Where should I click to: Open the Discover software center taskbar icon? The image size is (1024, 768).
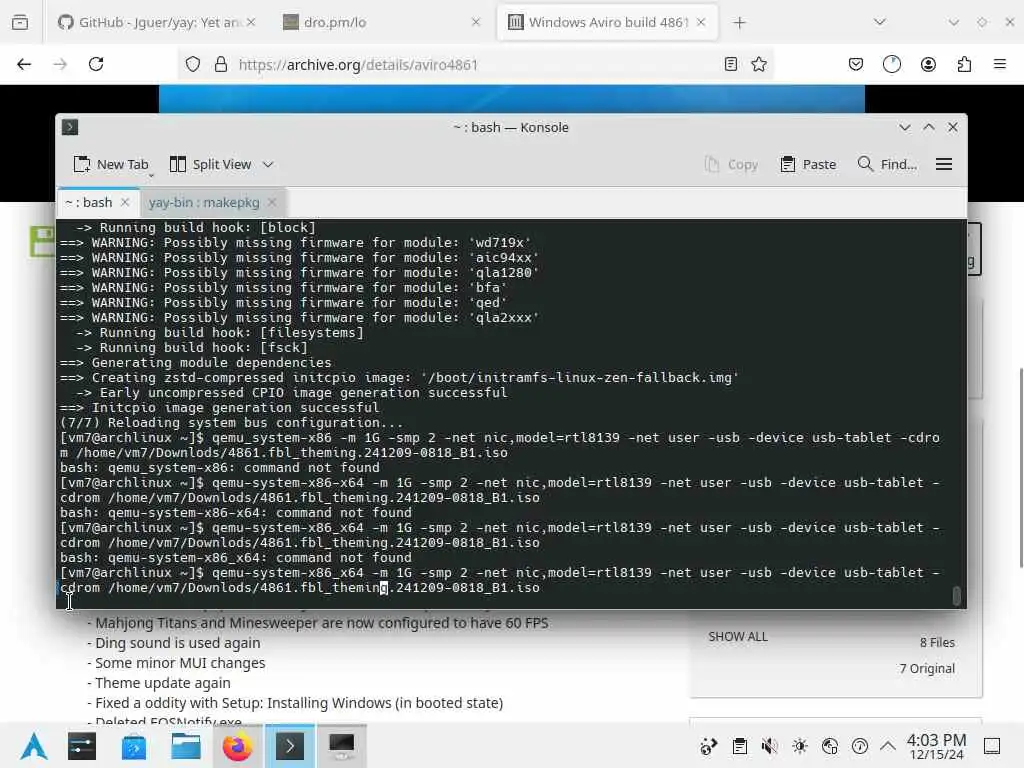pyautogui.click(x=134, y=746)
